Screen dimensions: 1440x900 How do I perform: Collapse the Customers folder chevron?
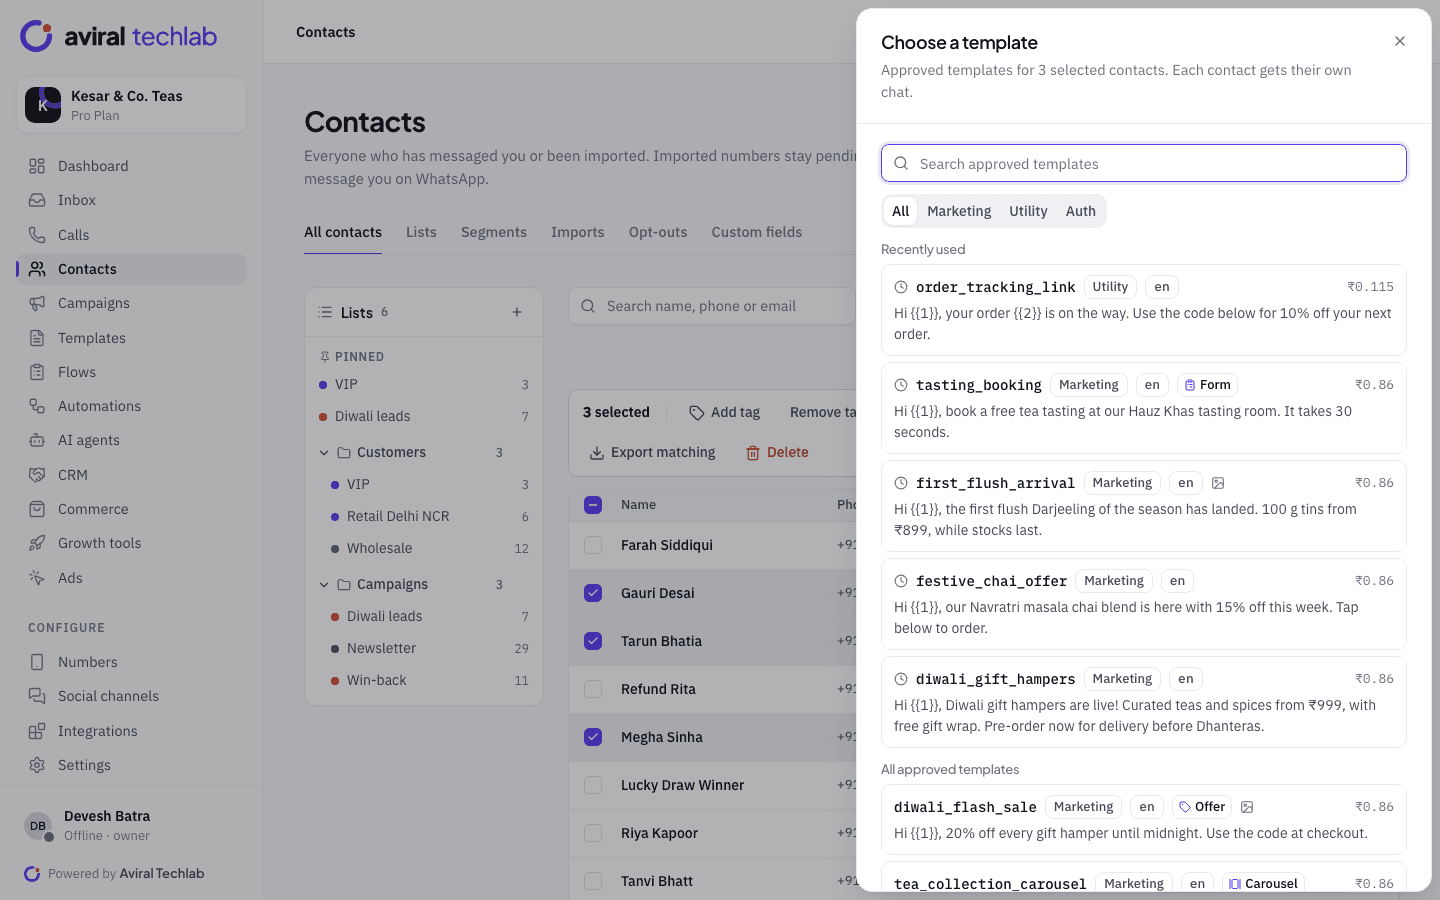324,452
